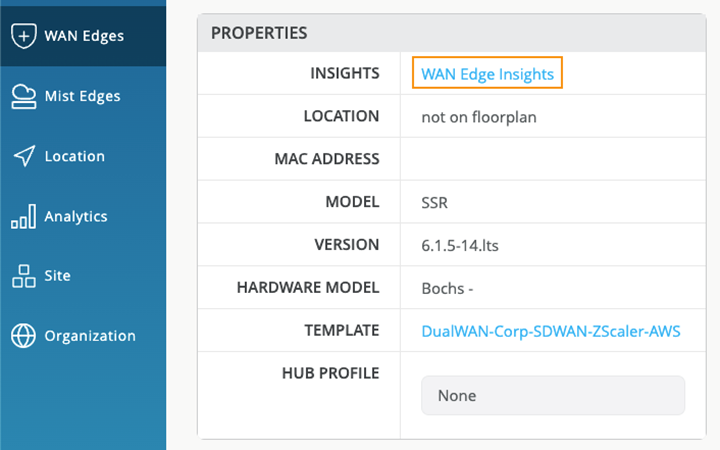Open the WAN Edge Insights link
720x450 pixels.
(487, 74)
